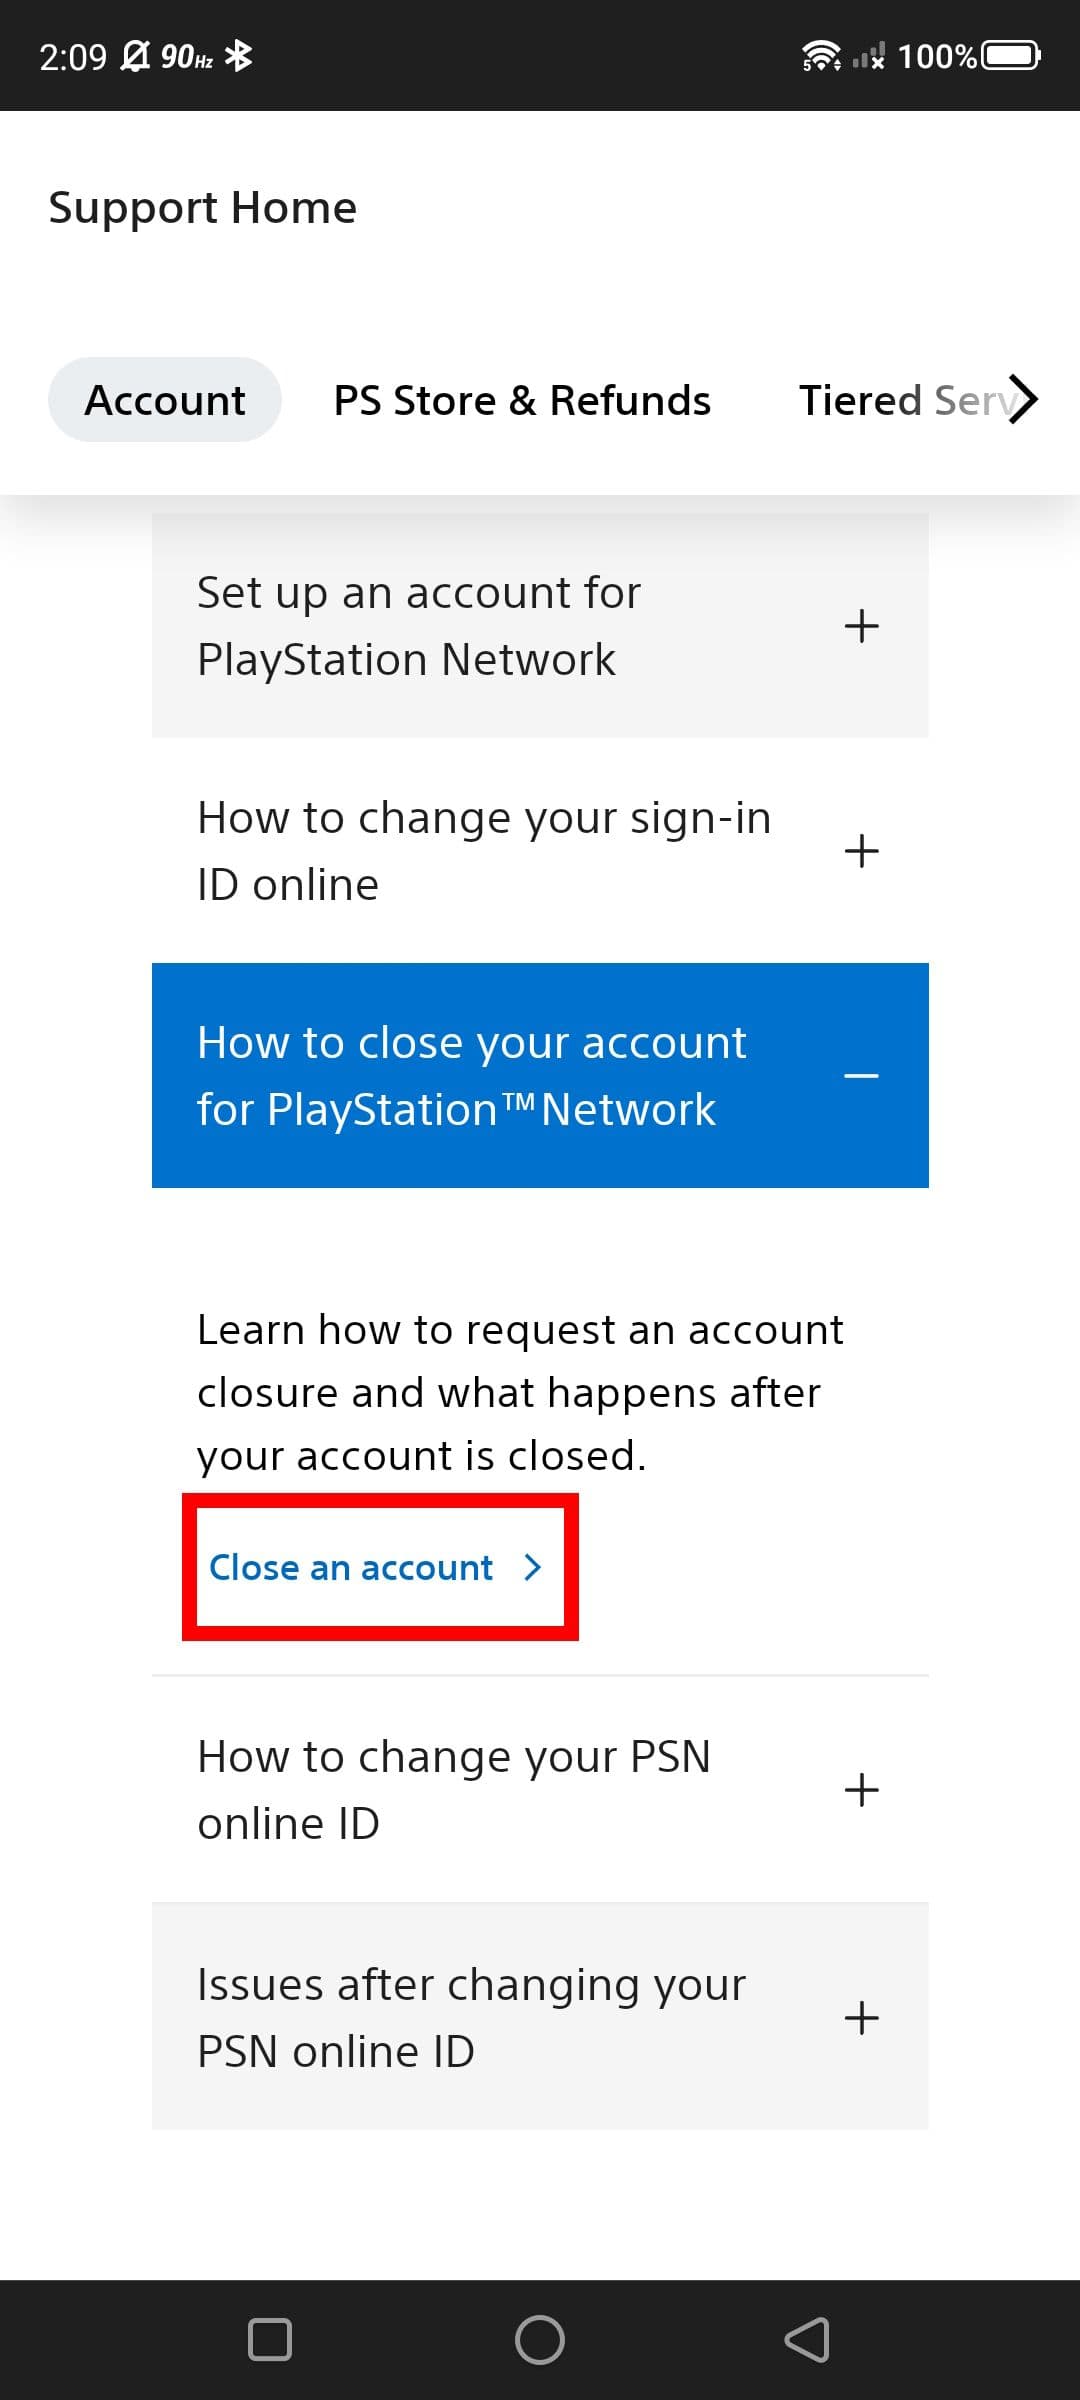Tap the 90Hz refresh rate indicator

186,57
